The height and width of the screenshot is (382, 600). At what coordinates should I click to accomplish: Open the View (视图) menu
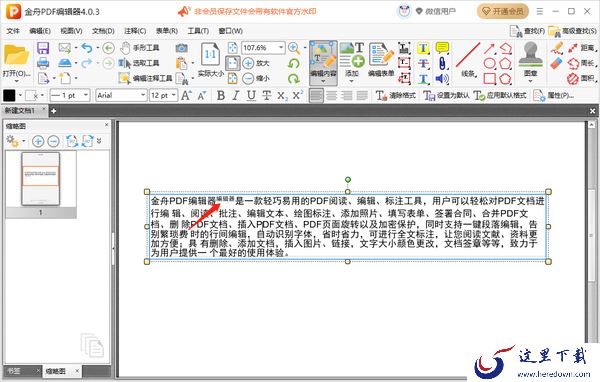[71, 31]
